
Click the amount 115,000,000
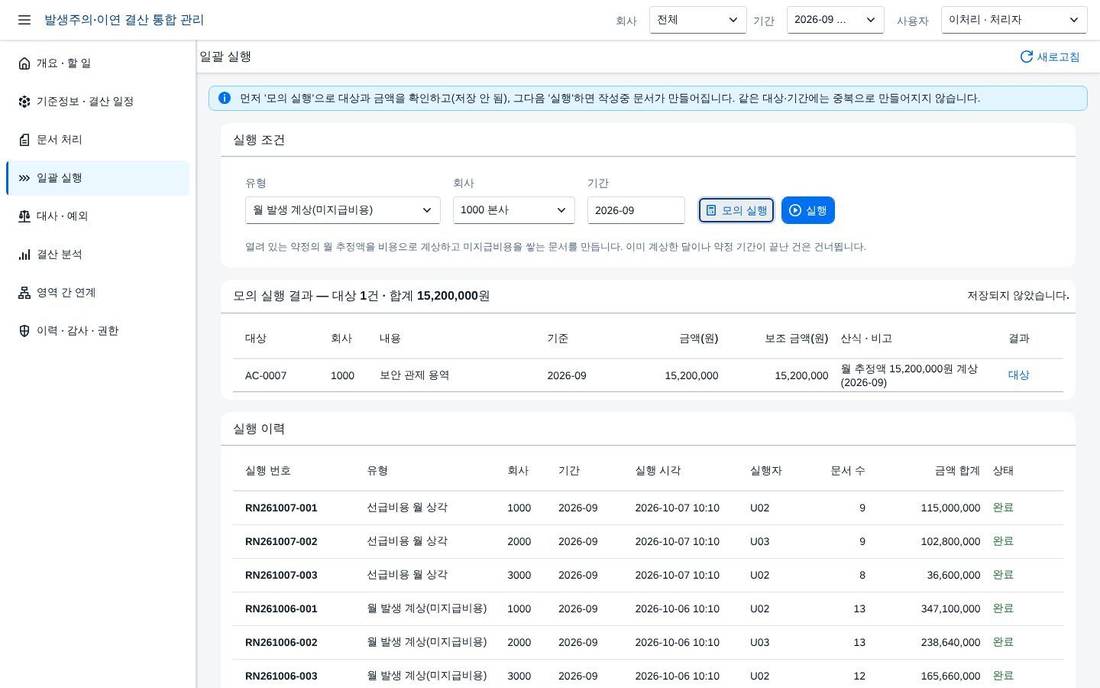coord(951,508)
